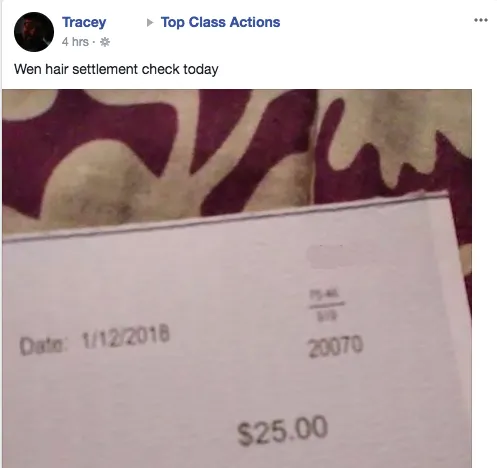The height and width of the screenshot is (468, 497).
Task: Click the 'Wen hair settlement check today' text
Action: click(x=116, y=69)
